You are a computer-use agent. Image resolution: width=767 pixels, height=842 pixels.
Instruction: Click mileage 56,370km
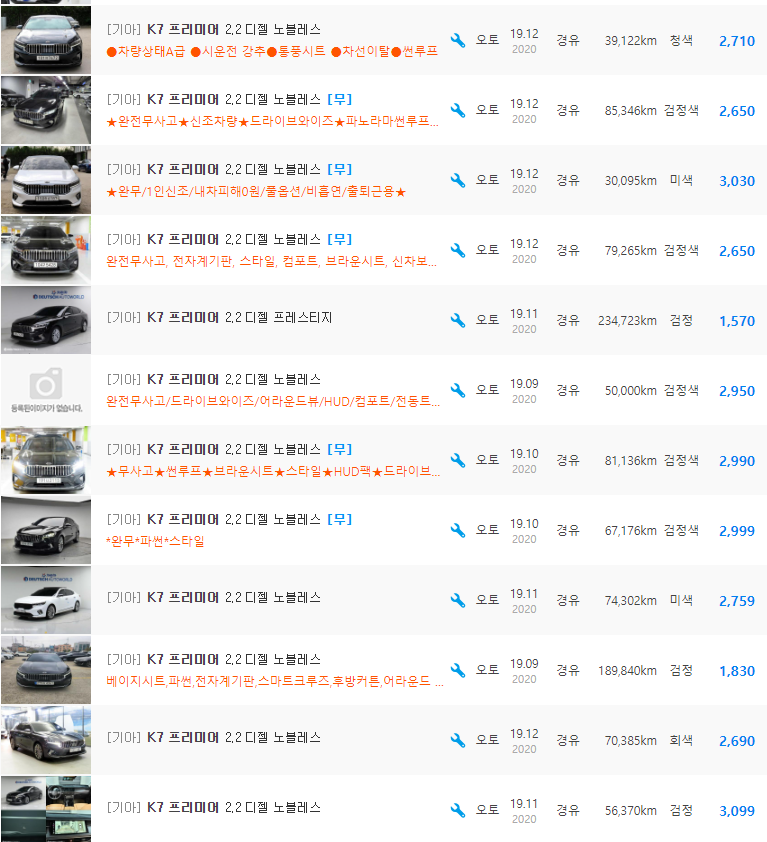(x=631, y=811)
